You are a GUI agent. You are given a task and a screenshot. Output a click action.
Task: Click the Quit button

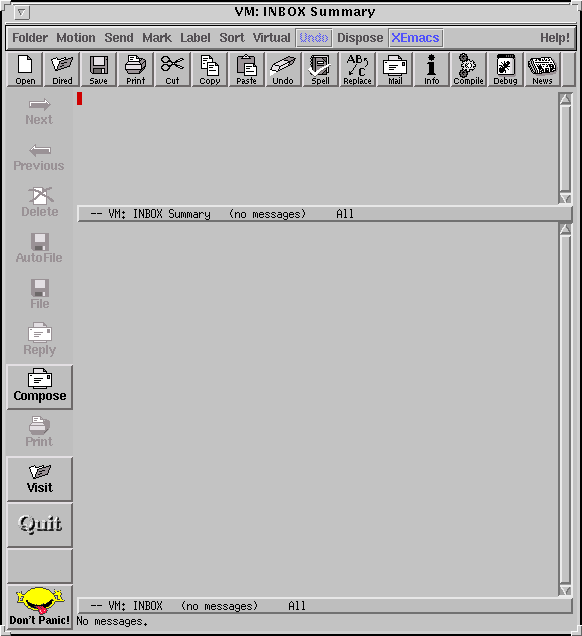pos(40,525)
